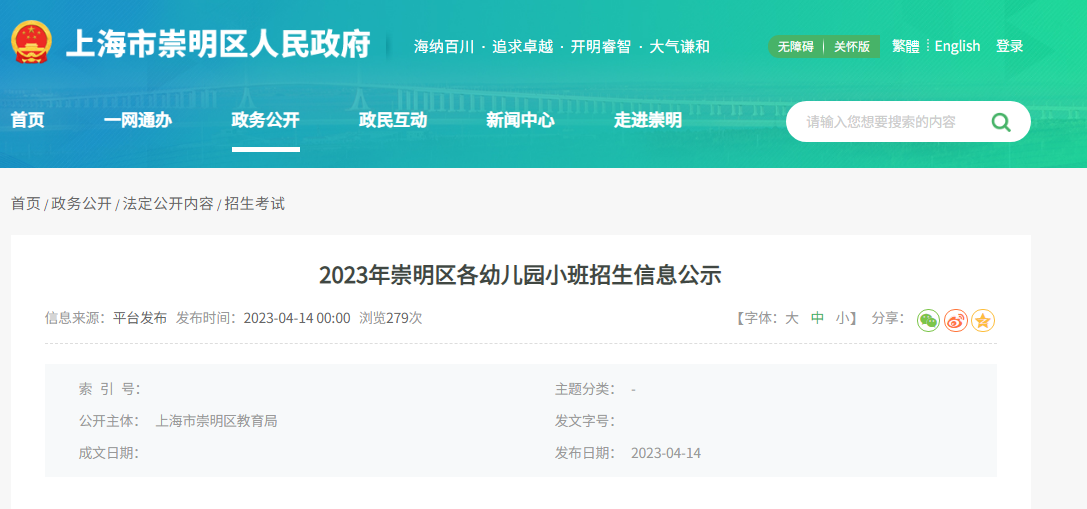The height and width of the screenshot is (509, 1087).
Task: Set font size to 中
Action: pos(818,318)
